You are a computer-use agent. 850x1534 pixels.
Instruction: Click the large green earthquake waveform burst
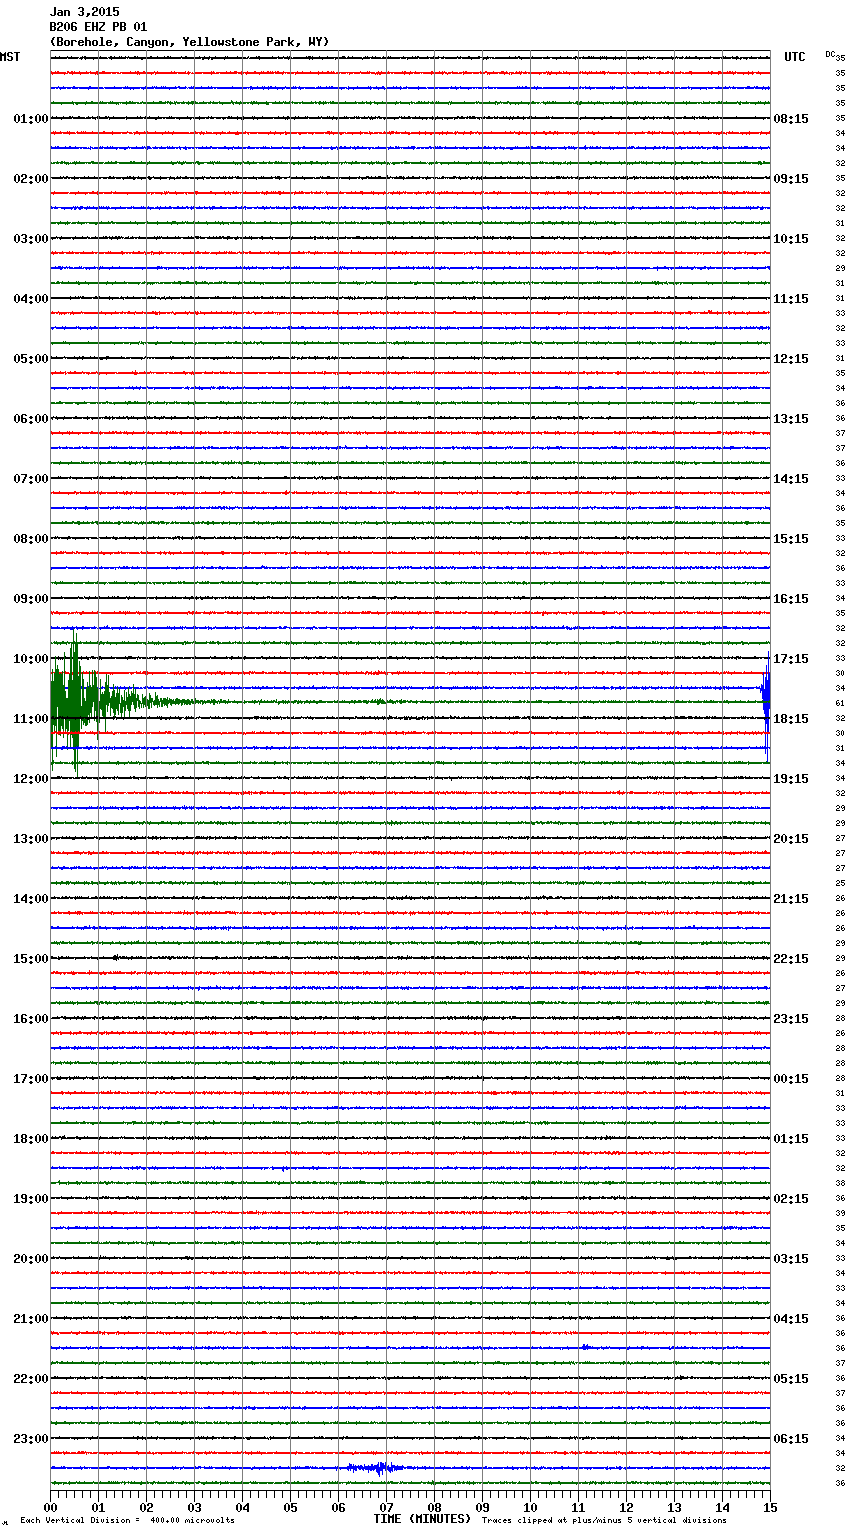tap(75, 702)
